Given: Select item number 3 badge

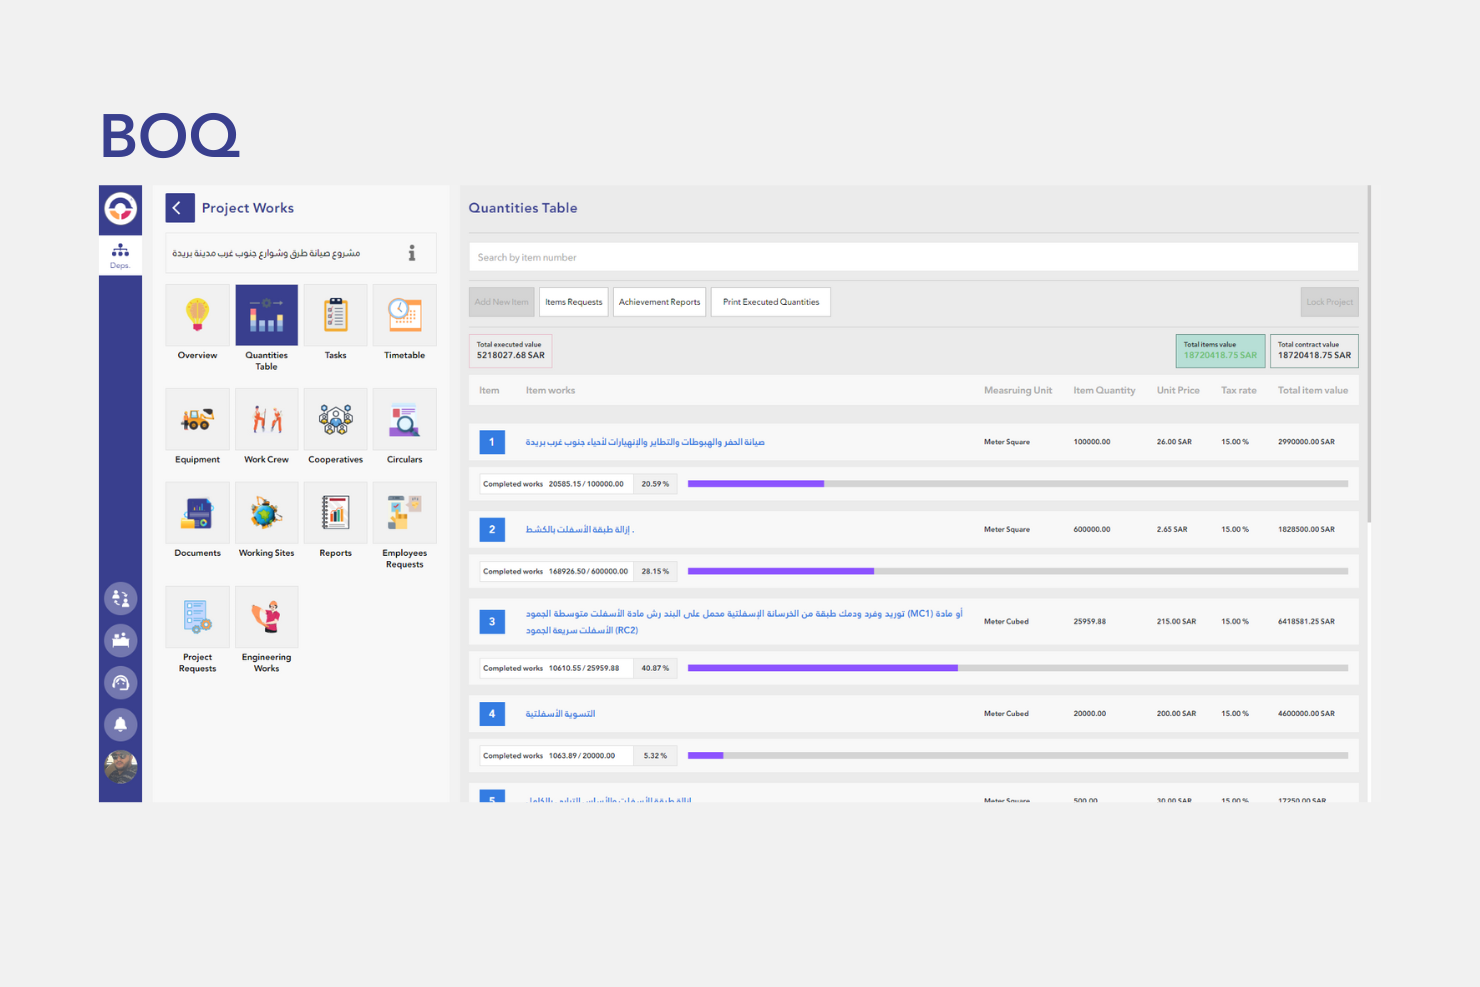Looking at the screenshot, I should tap(492, 622).
